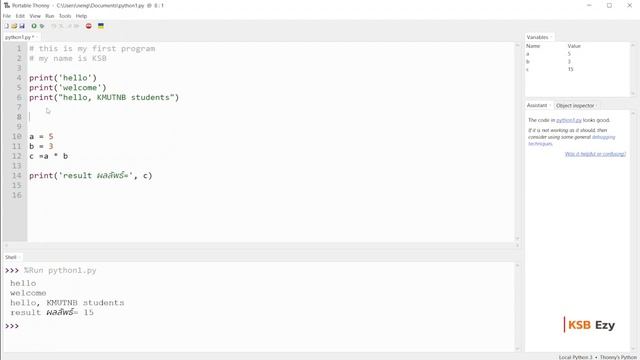Screen dimensions: 640x360
Task: Click the shell prompt input line
Action: pyautogui.click(x=261, y=326)
